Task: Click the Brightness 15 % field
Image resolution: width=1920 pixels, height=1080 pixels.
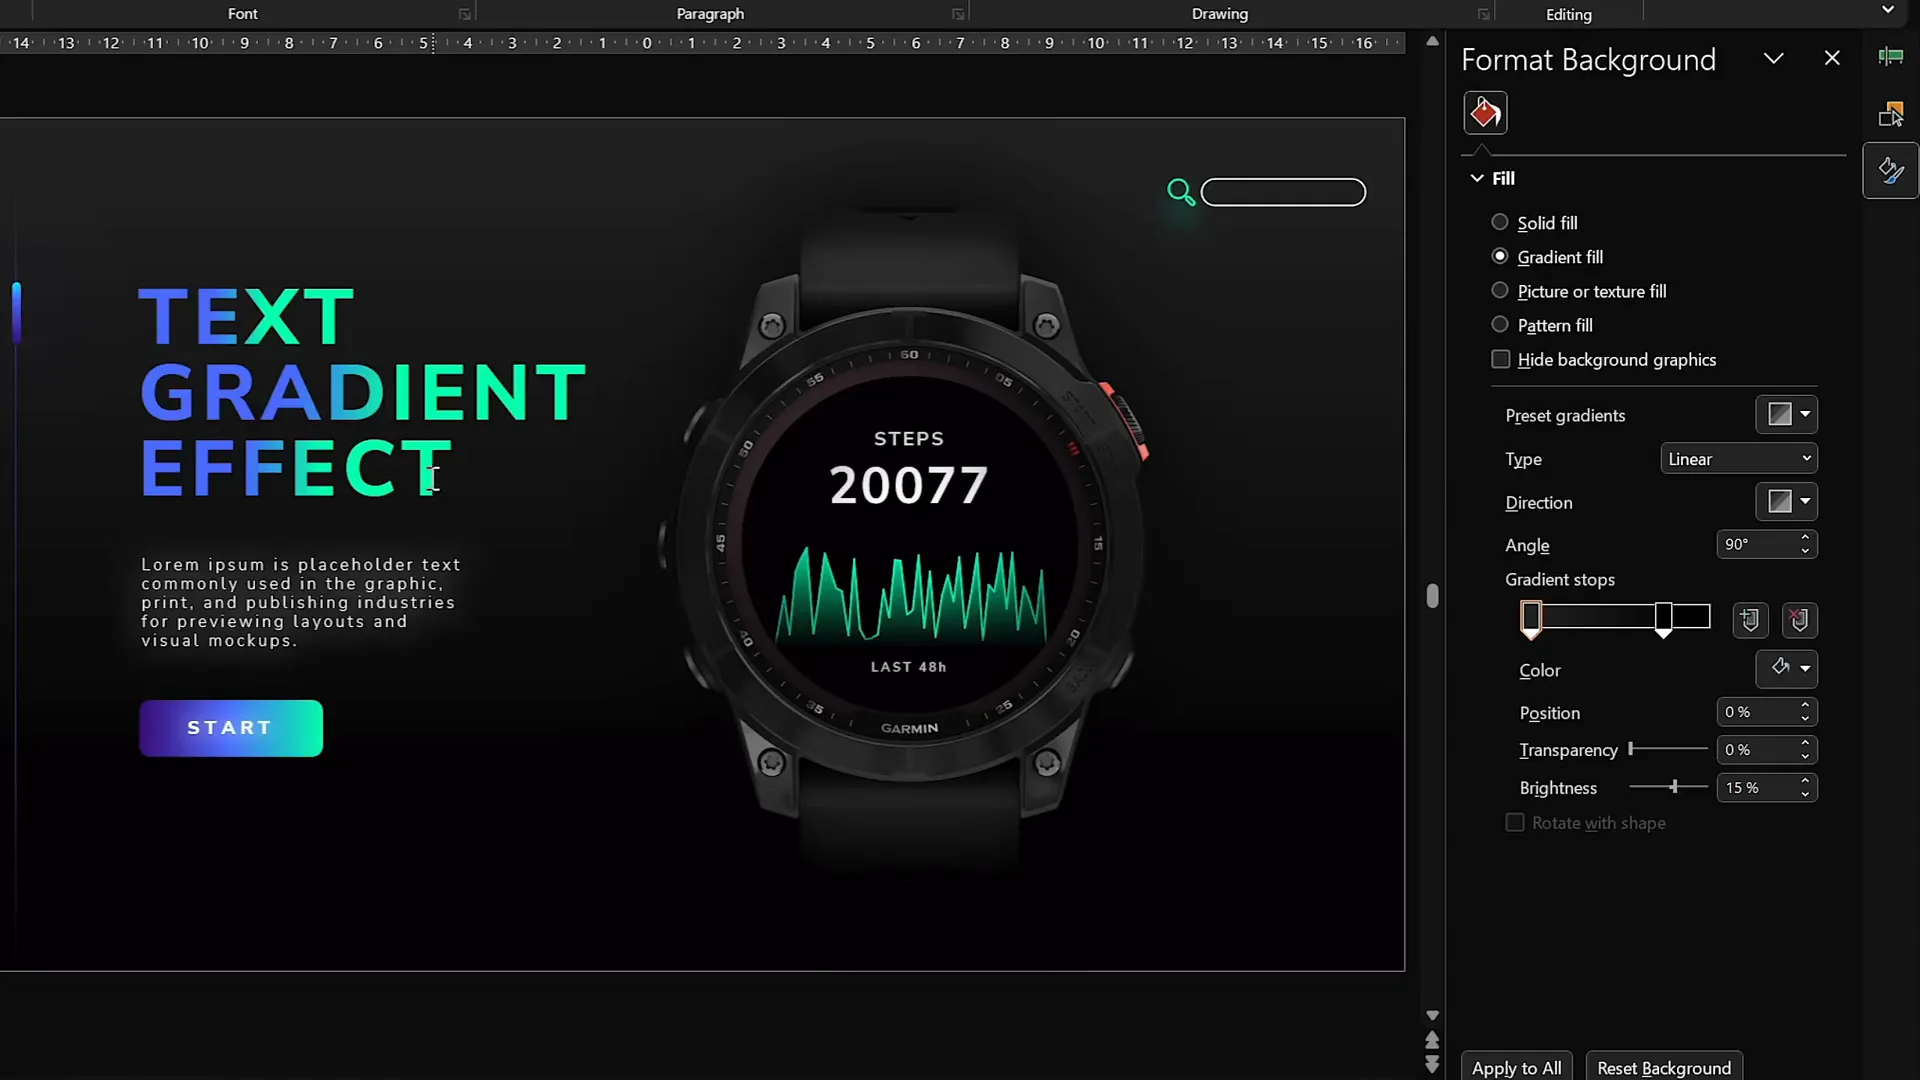Action: (1757, 788)
